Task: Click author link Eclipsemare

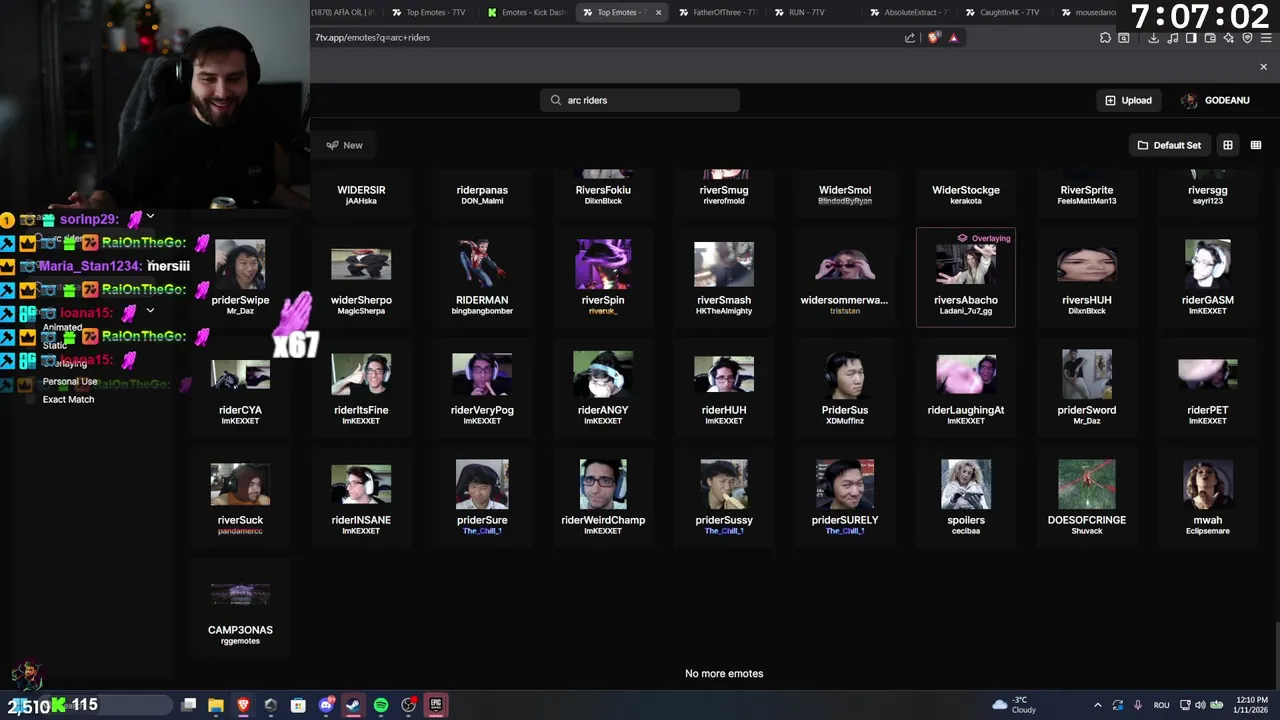Action: [x=1208, y=531]
